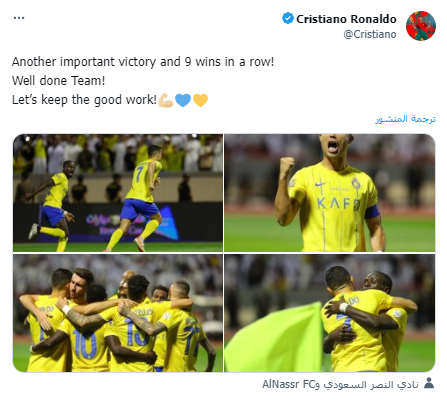
Task: Click the 'Let's keep the good work!' text
Action: pos(84,100)
